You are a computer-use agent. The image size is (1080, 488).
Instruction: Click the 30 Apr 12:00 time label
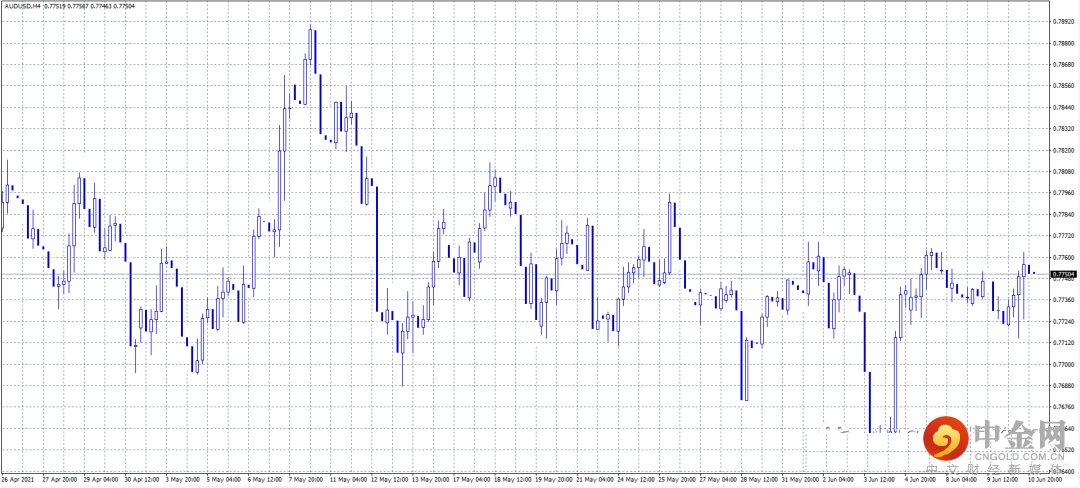pyautogui.click(x=141, y=479)
